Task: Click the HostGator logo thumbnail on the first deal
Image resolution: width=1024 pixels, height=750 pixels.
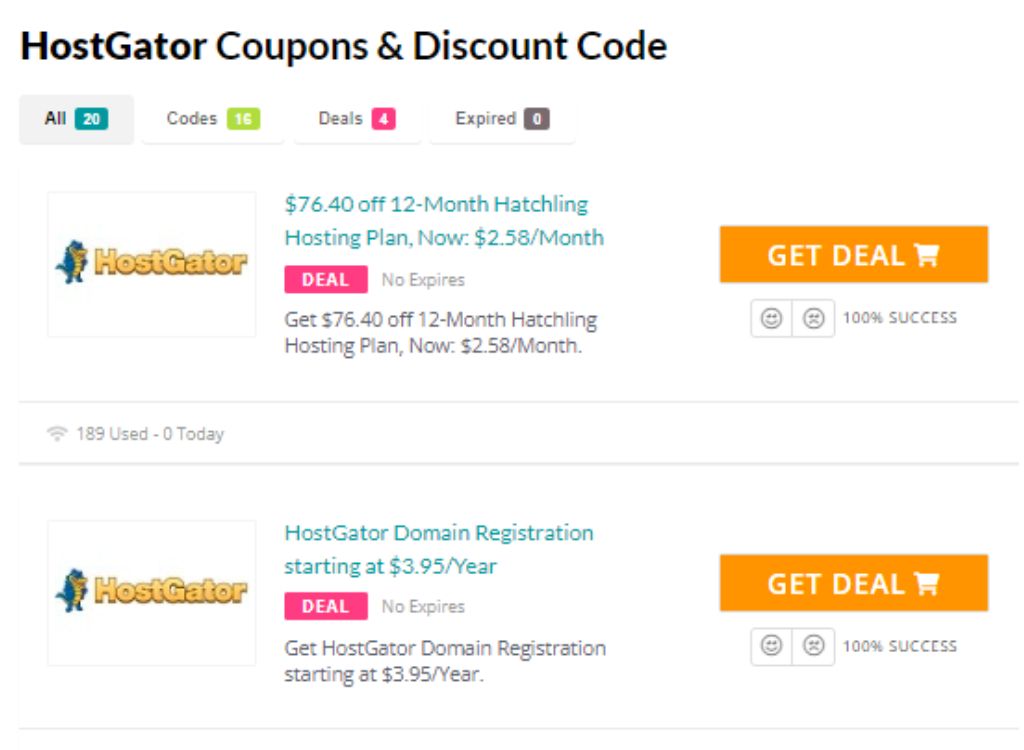Action: [151, 263]
